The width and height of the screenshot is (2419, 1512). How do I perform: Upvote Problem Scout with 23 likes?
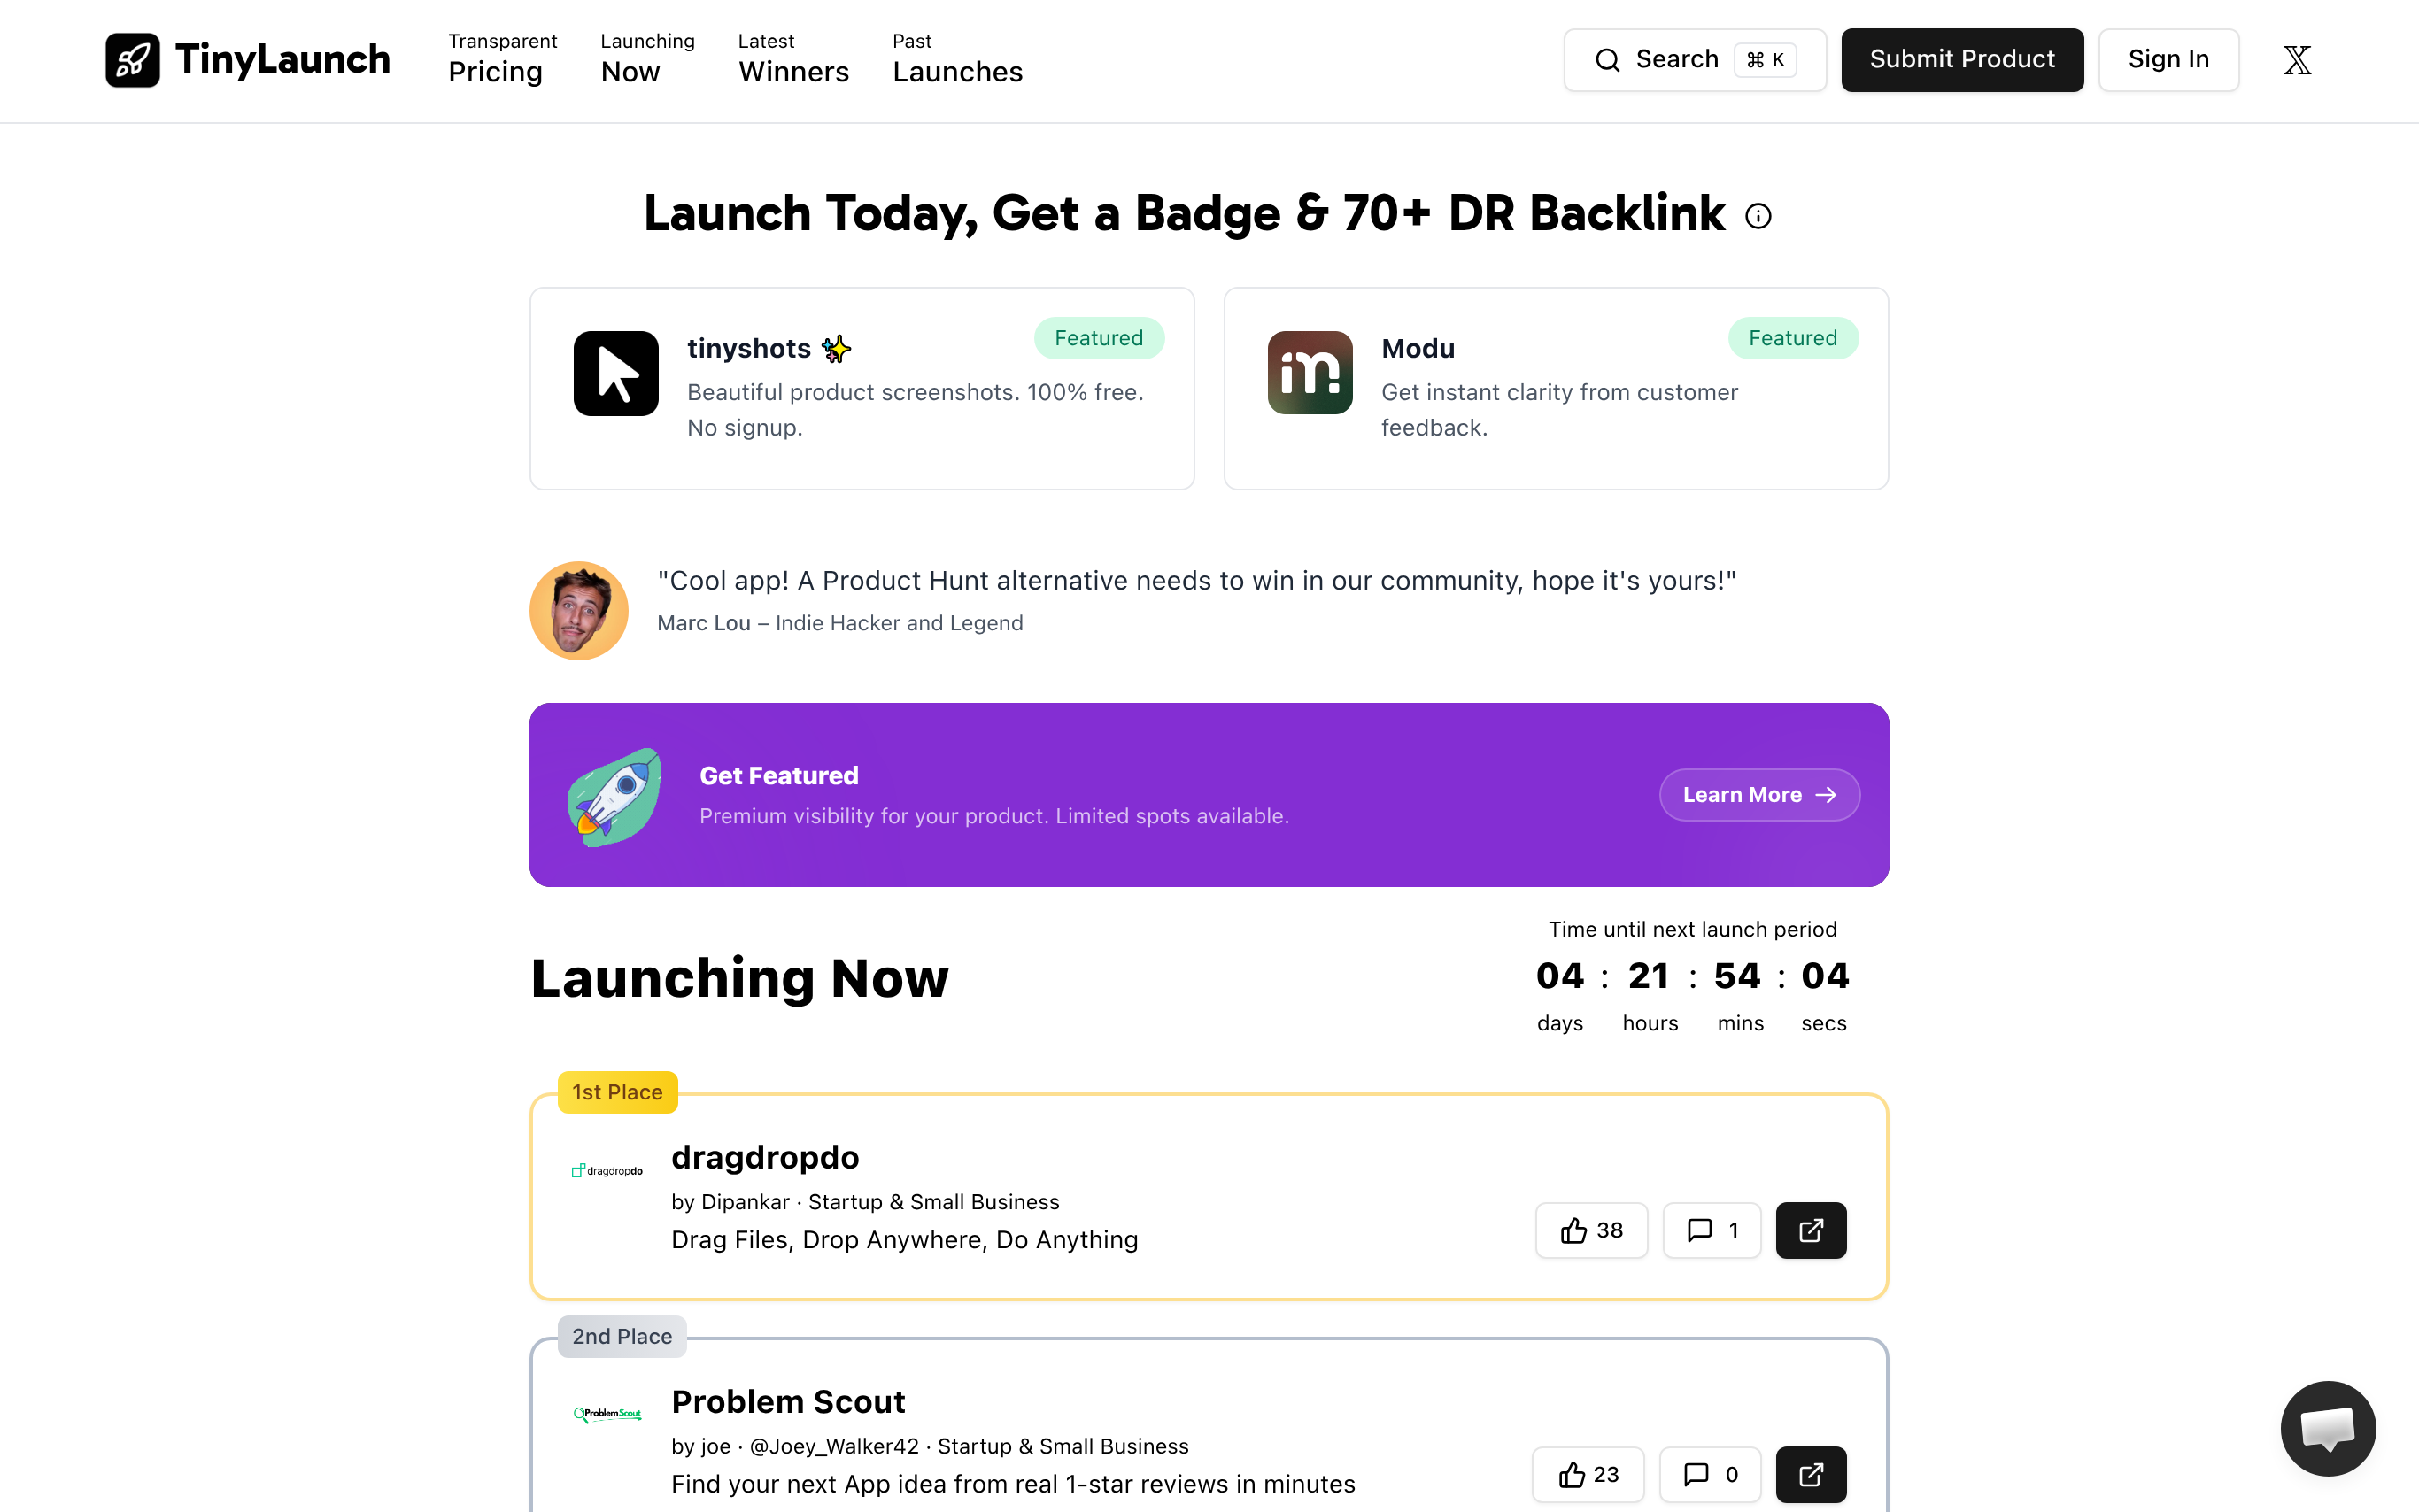(x=1588, y=1474)
